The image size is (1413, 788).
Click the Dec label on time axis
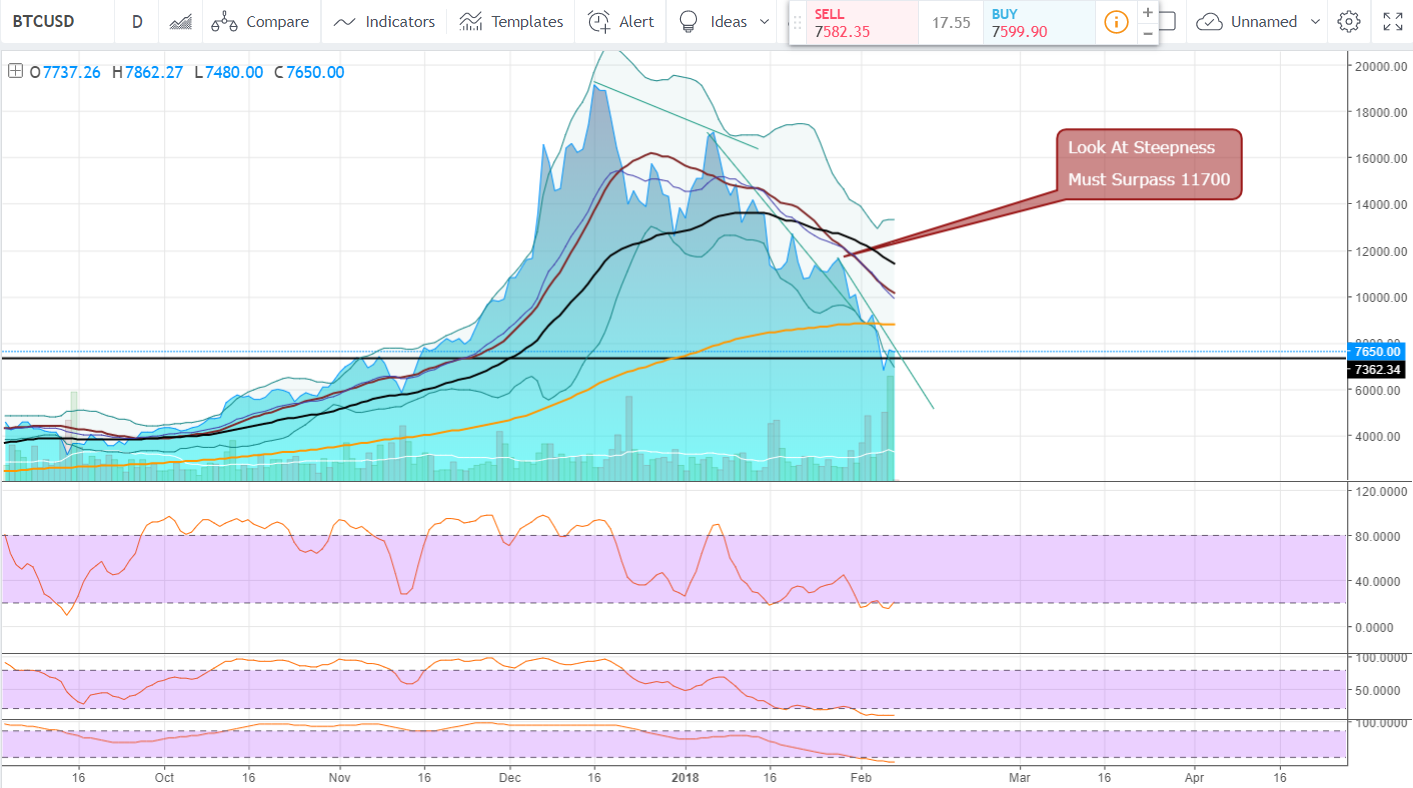tap(510, 777)
